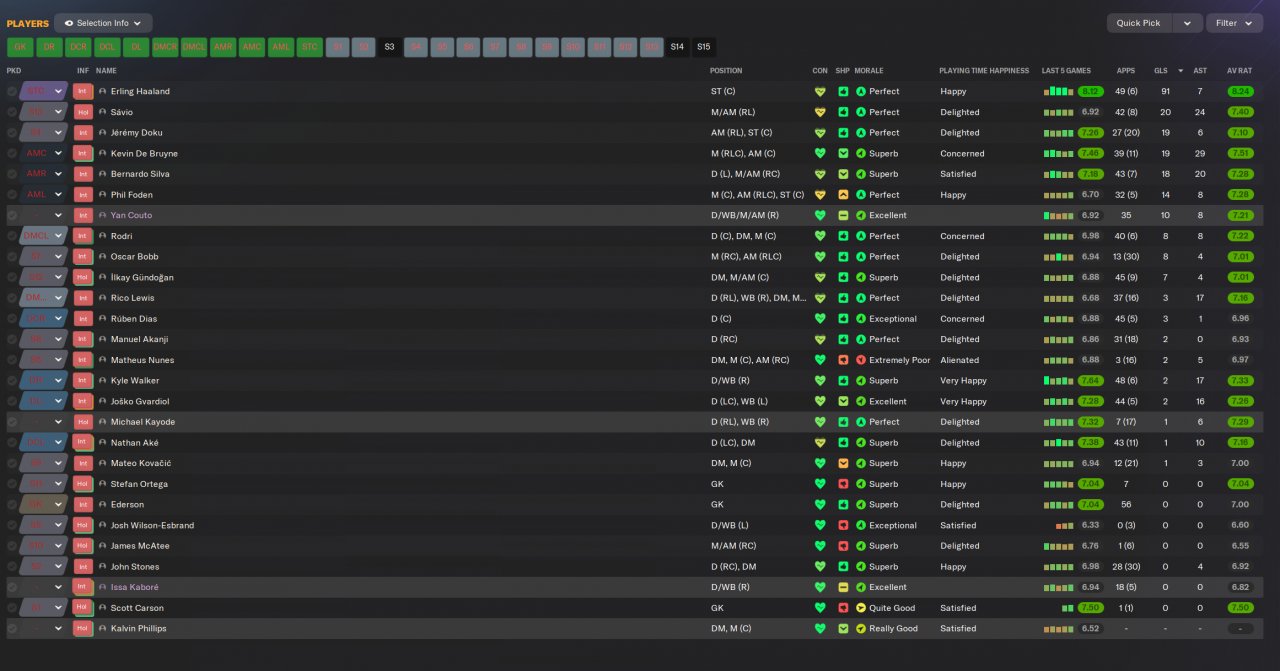The width and height of the screenshot is (1280, 671).
Task: Click İlkay Gündoğan's Hol info badge
Action: click(83, 277)
